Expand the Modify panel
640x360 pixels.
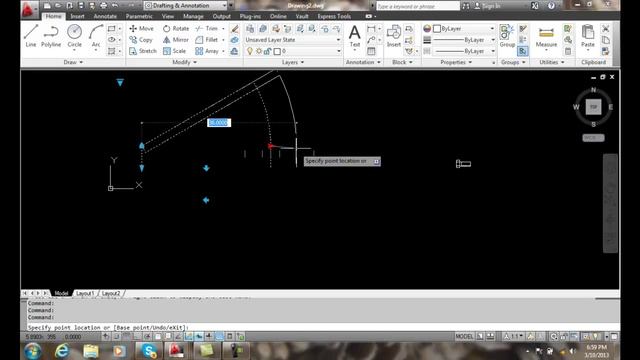[x=184, y=62]
